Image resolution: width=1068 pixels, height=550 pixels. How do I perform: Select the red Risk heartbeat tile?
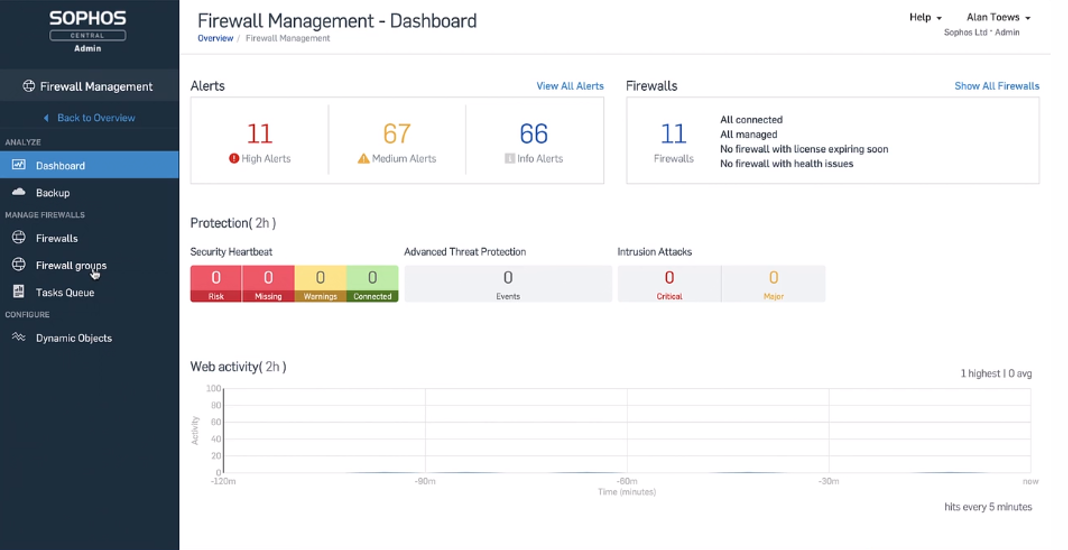216,284
